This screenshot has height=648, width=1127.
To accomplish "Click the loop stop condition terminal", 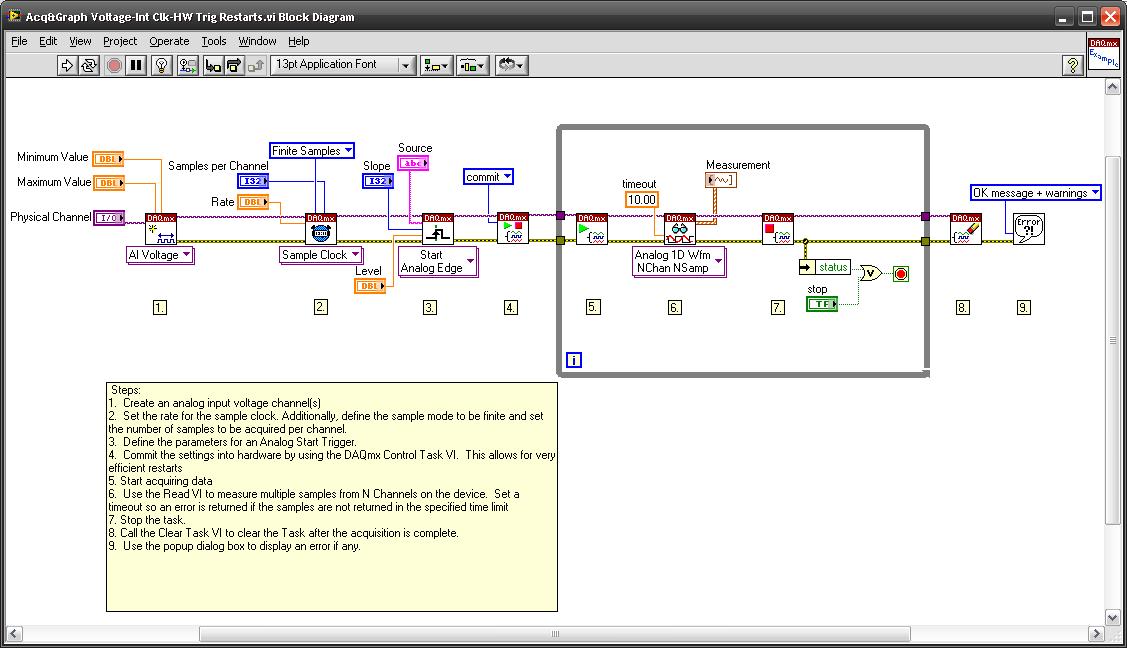I will (x=901, y=274).
